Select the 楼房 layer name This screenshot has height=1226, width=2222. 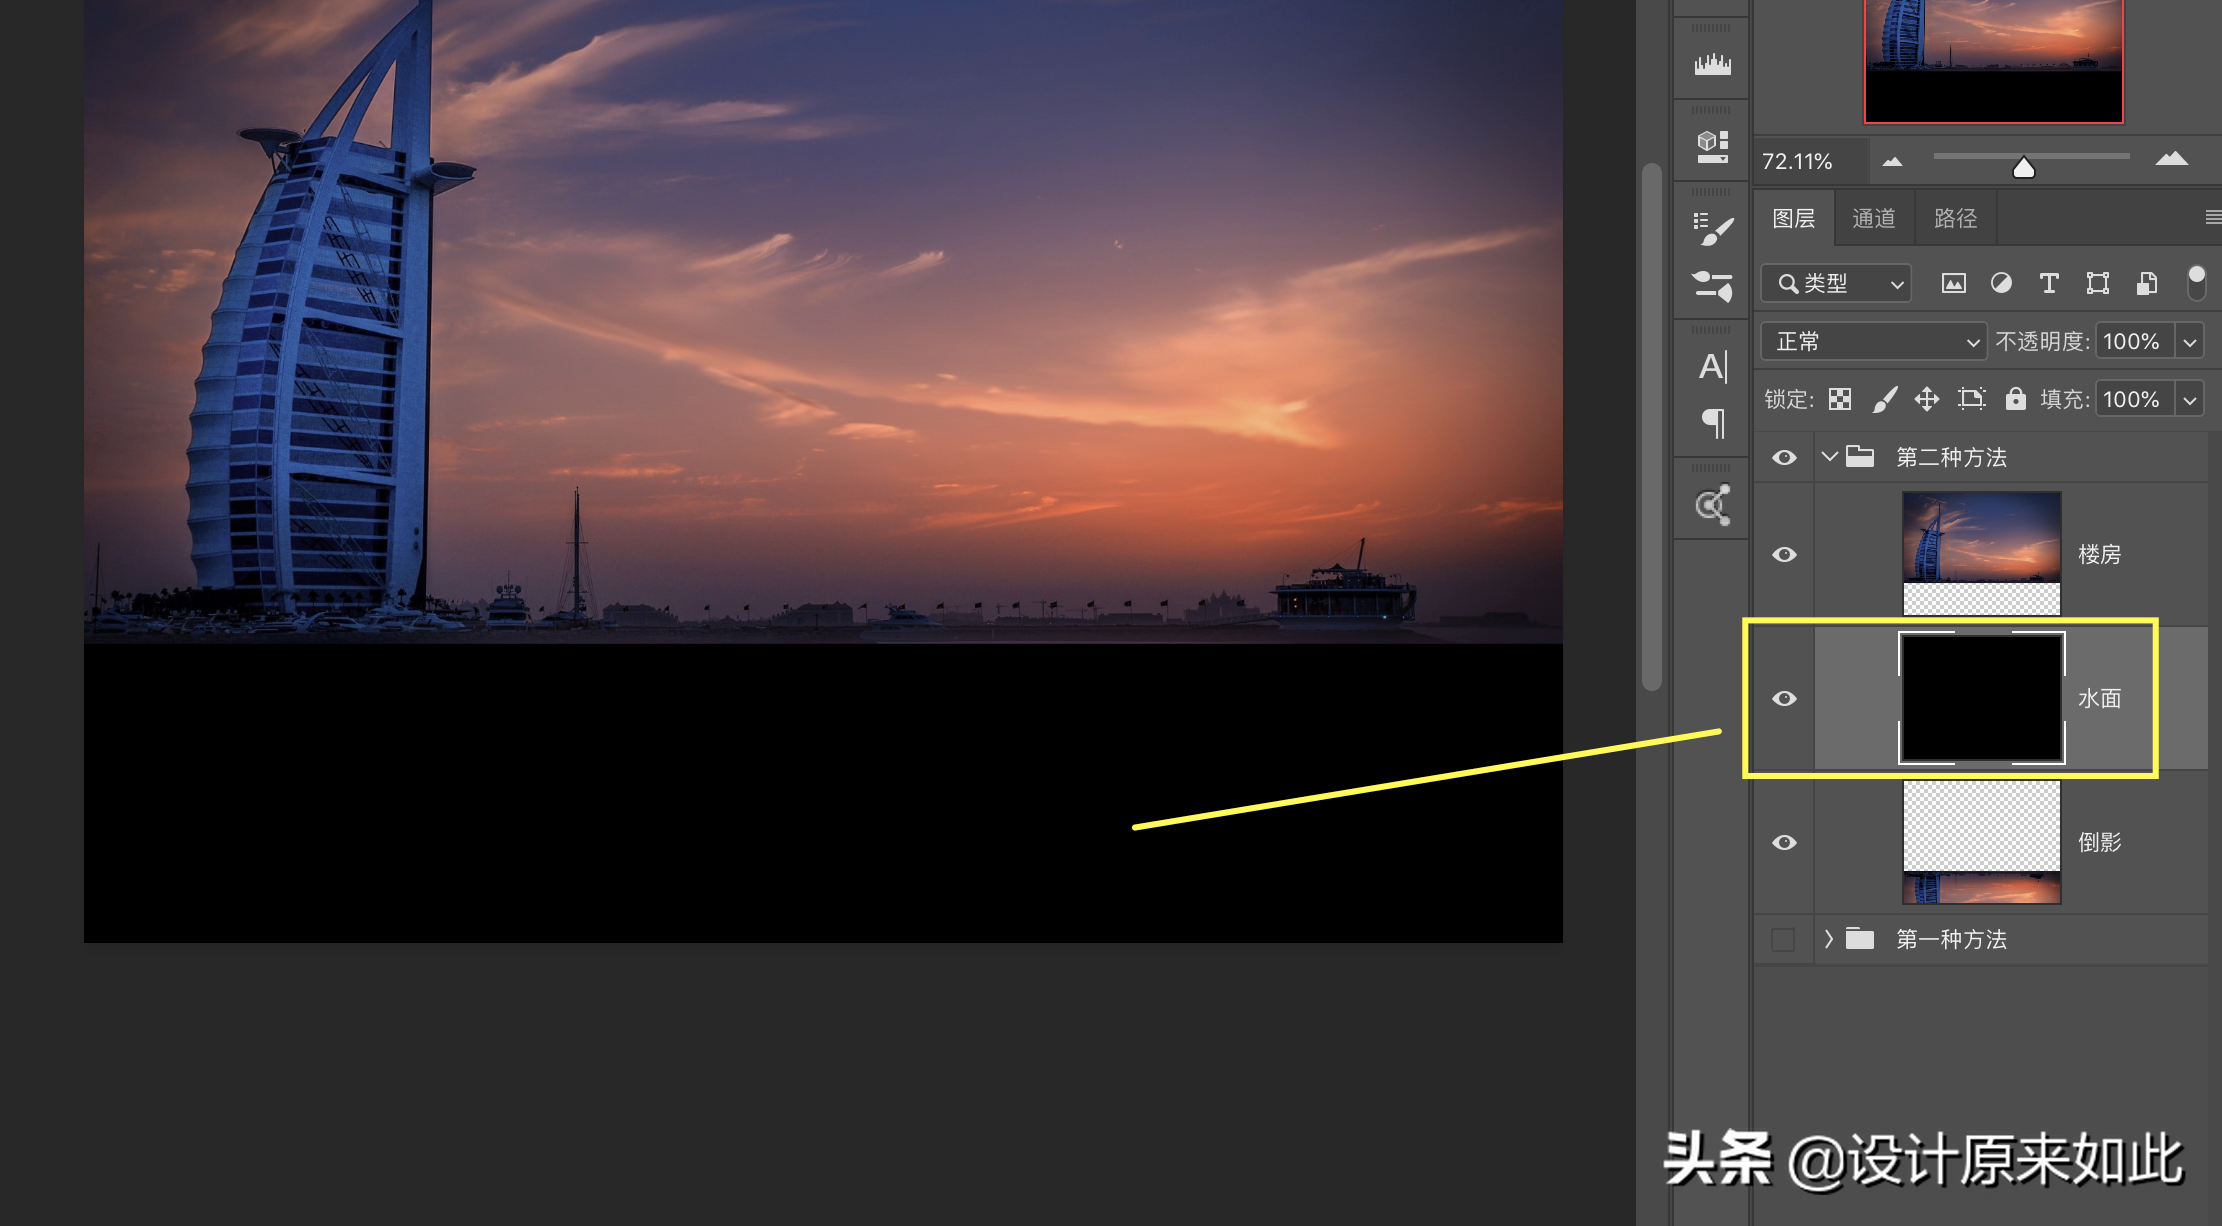[x=2099, y=554]
